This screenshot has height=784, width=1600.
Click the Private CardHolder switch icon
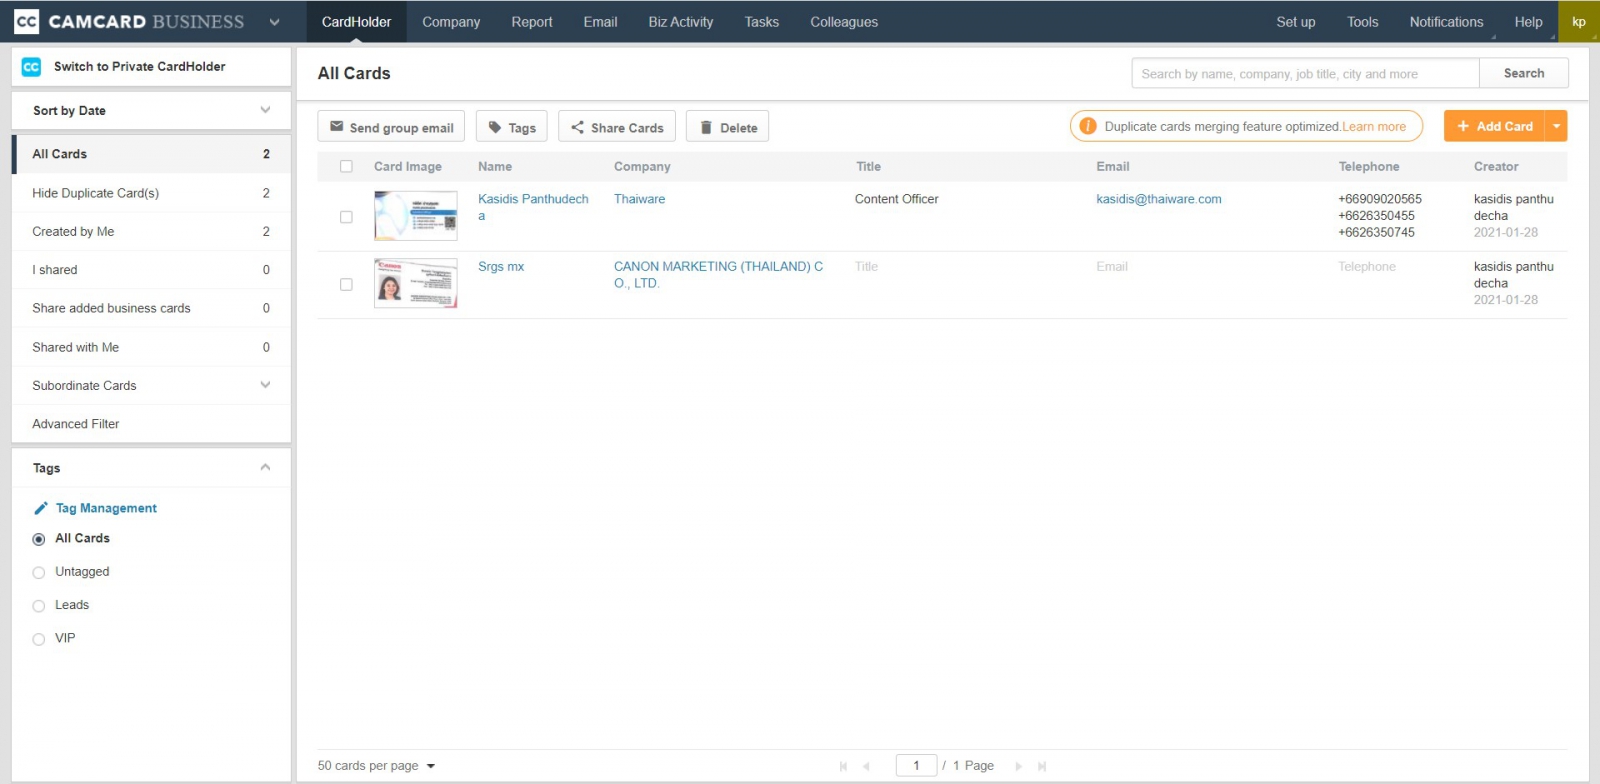click(31, 67)
